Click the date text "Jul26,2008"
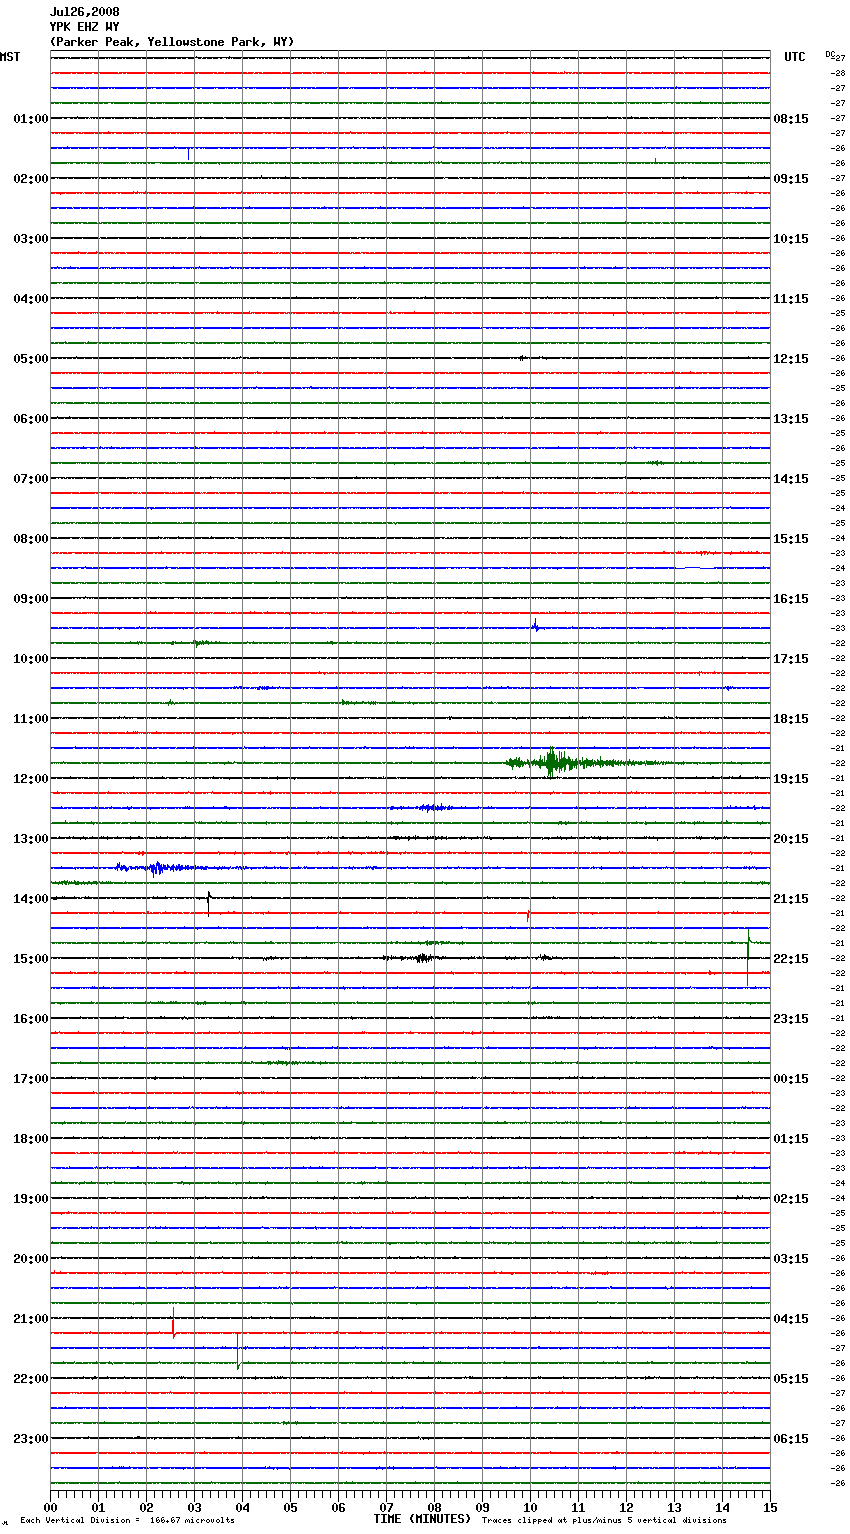Viewport: 850px width, 1534px height. pyautogui.click(x=85, y=12)
